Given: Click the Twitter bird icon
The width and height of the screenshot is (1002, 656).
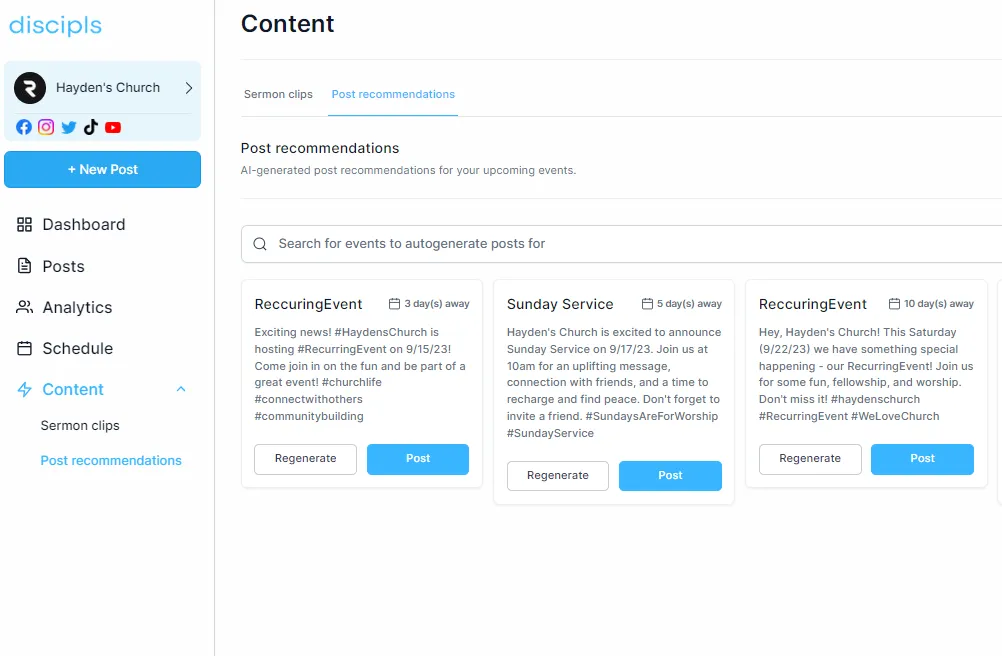Looking at the screenshot, I should pyautogui.click(x=68, y=127).
